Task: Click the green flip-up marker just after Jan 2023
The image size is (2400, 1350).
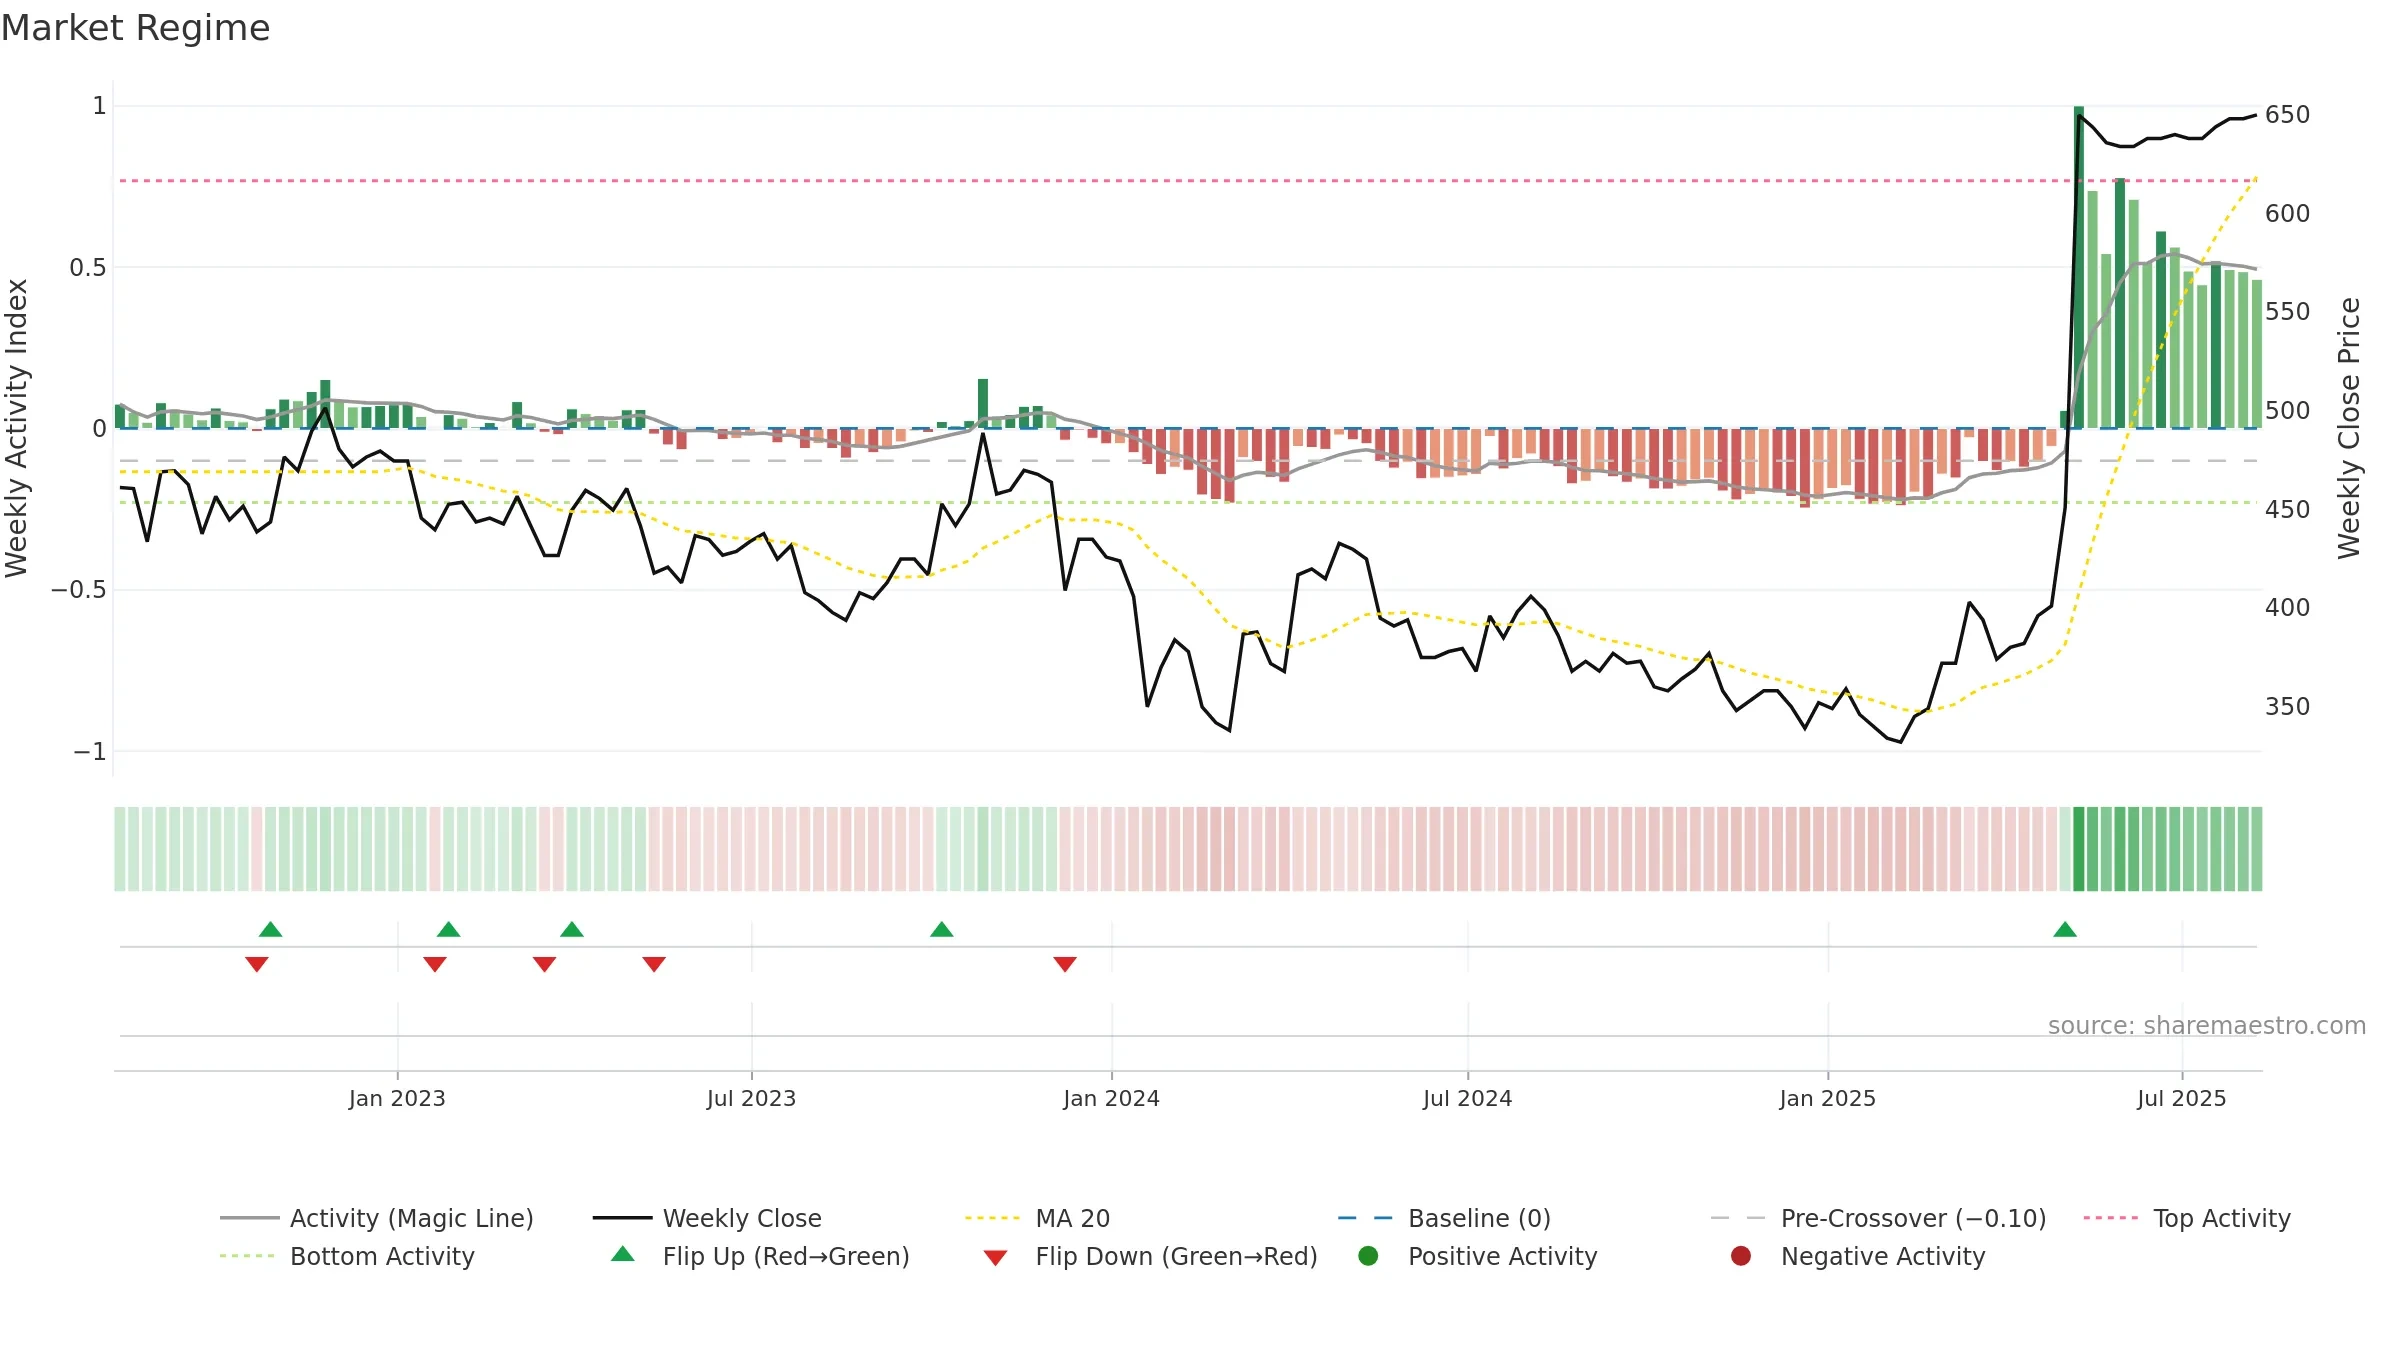Action: coord(449,929)
